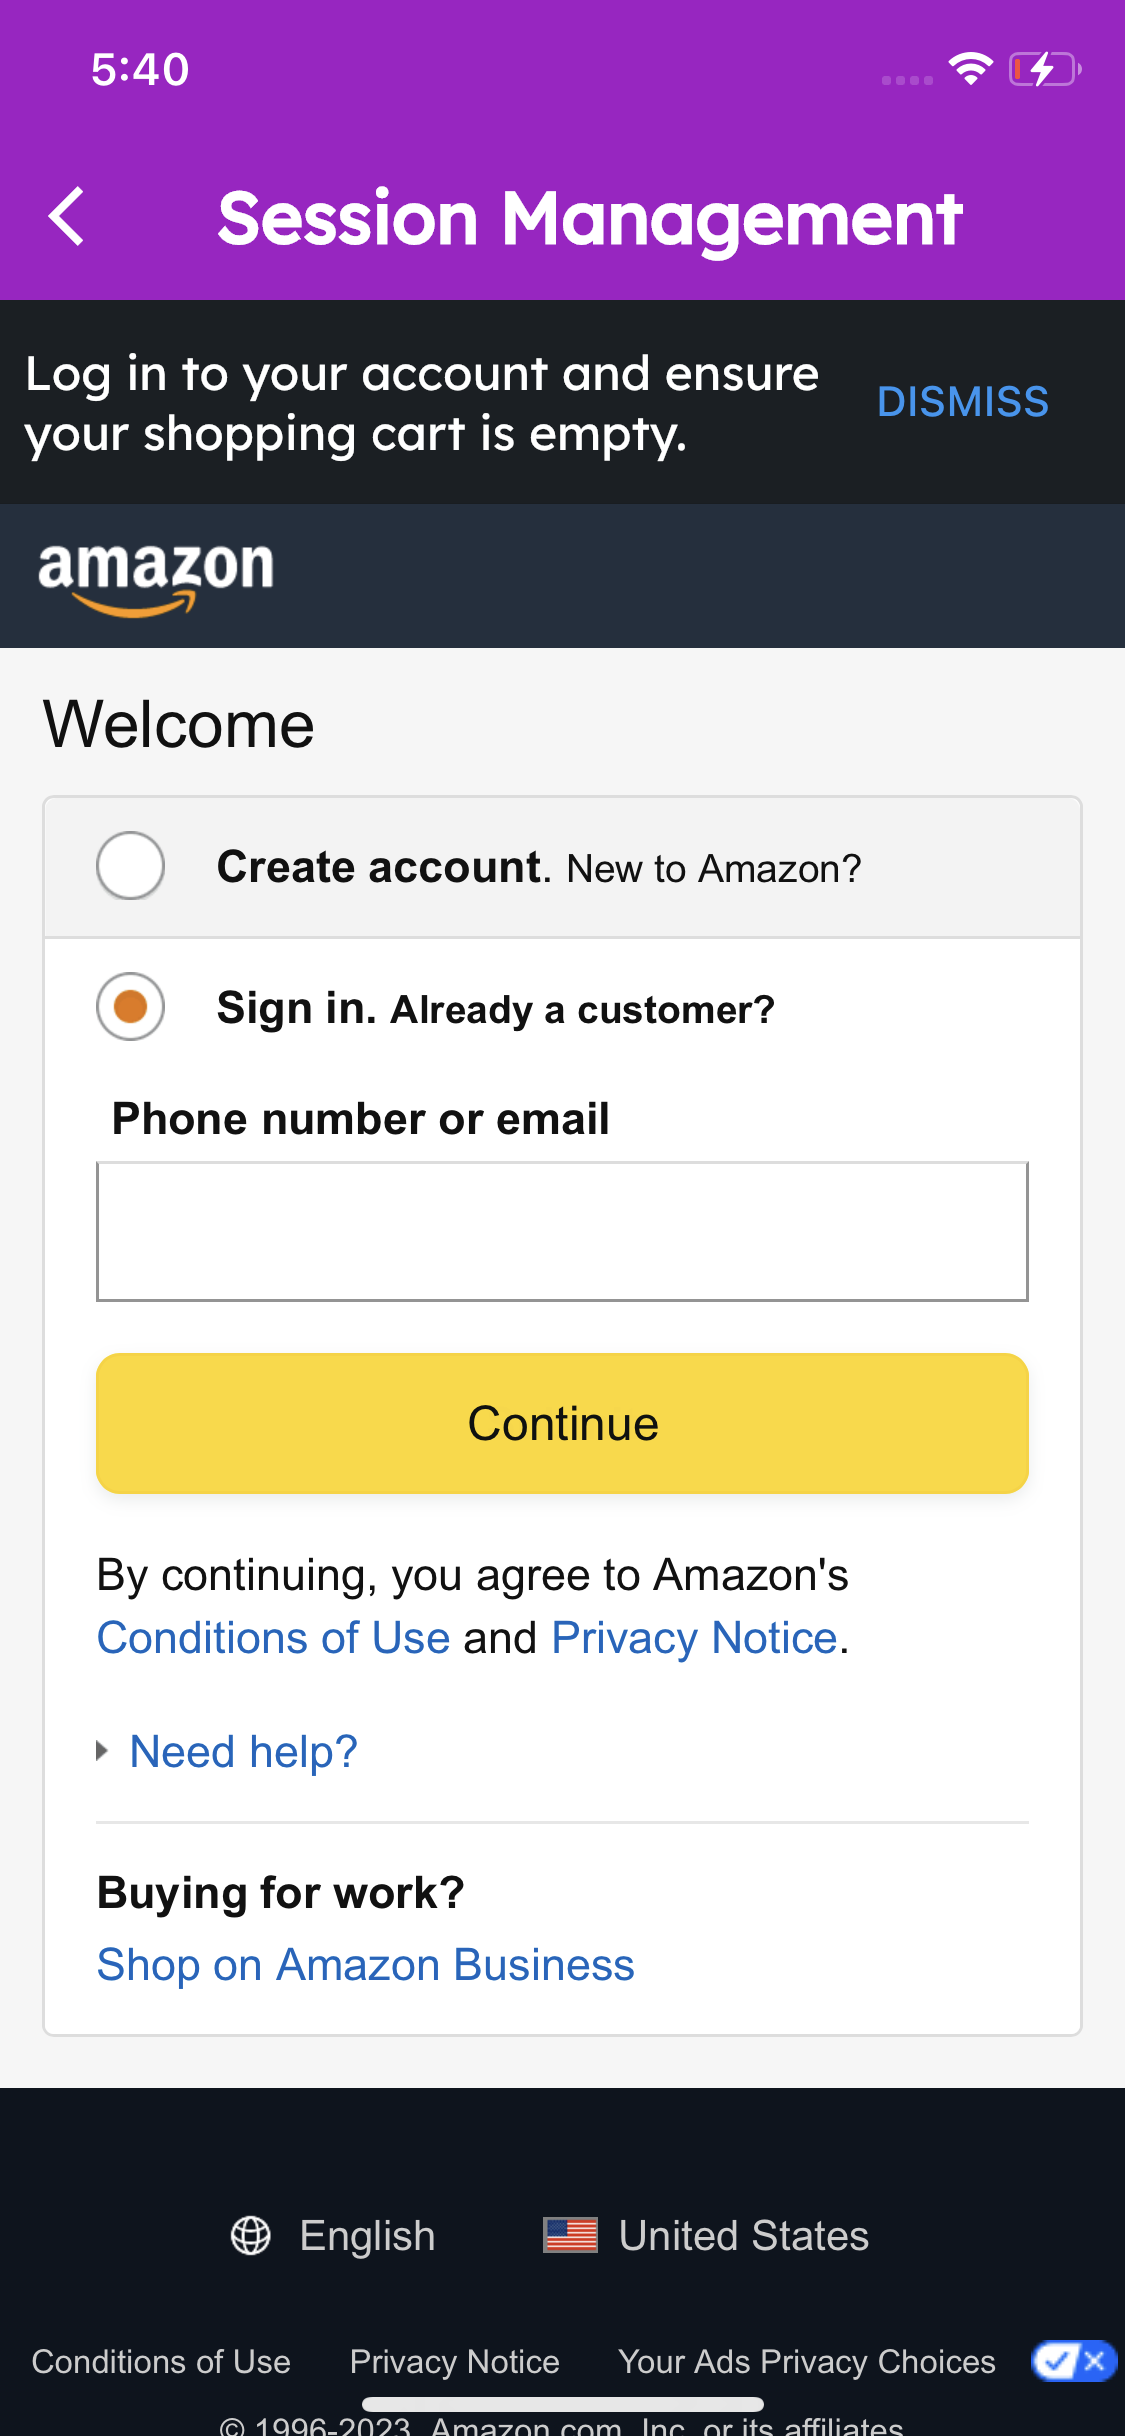This screenshot has width=1125, height=2436.
Task: Click the United States flag icon
Action: click(x=570, y=2235)
